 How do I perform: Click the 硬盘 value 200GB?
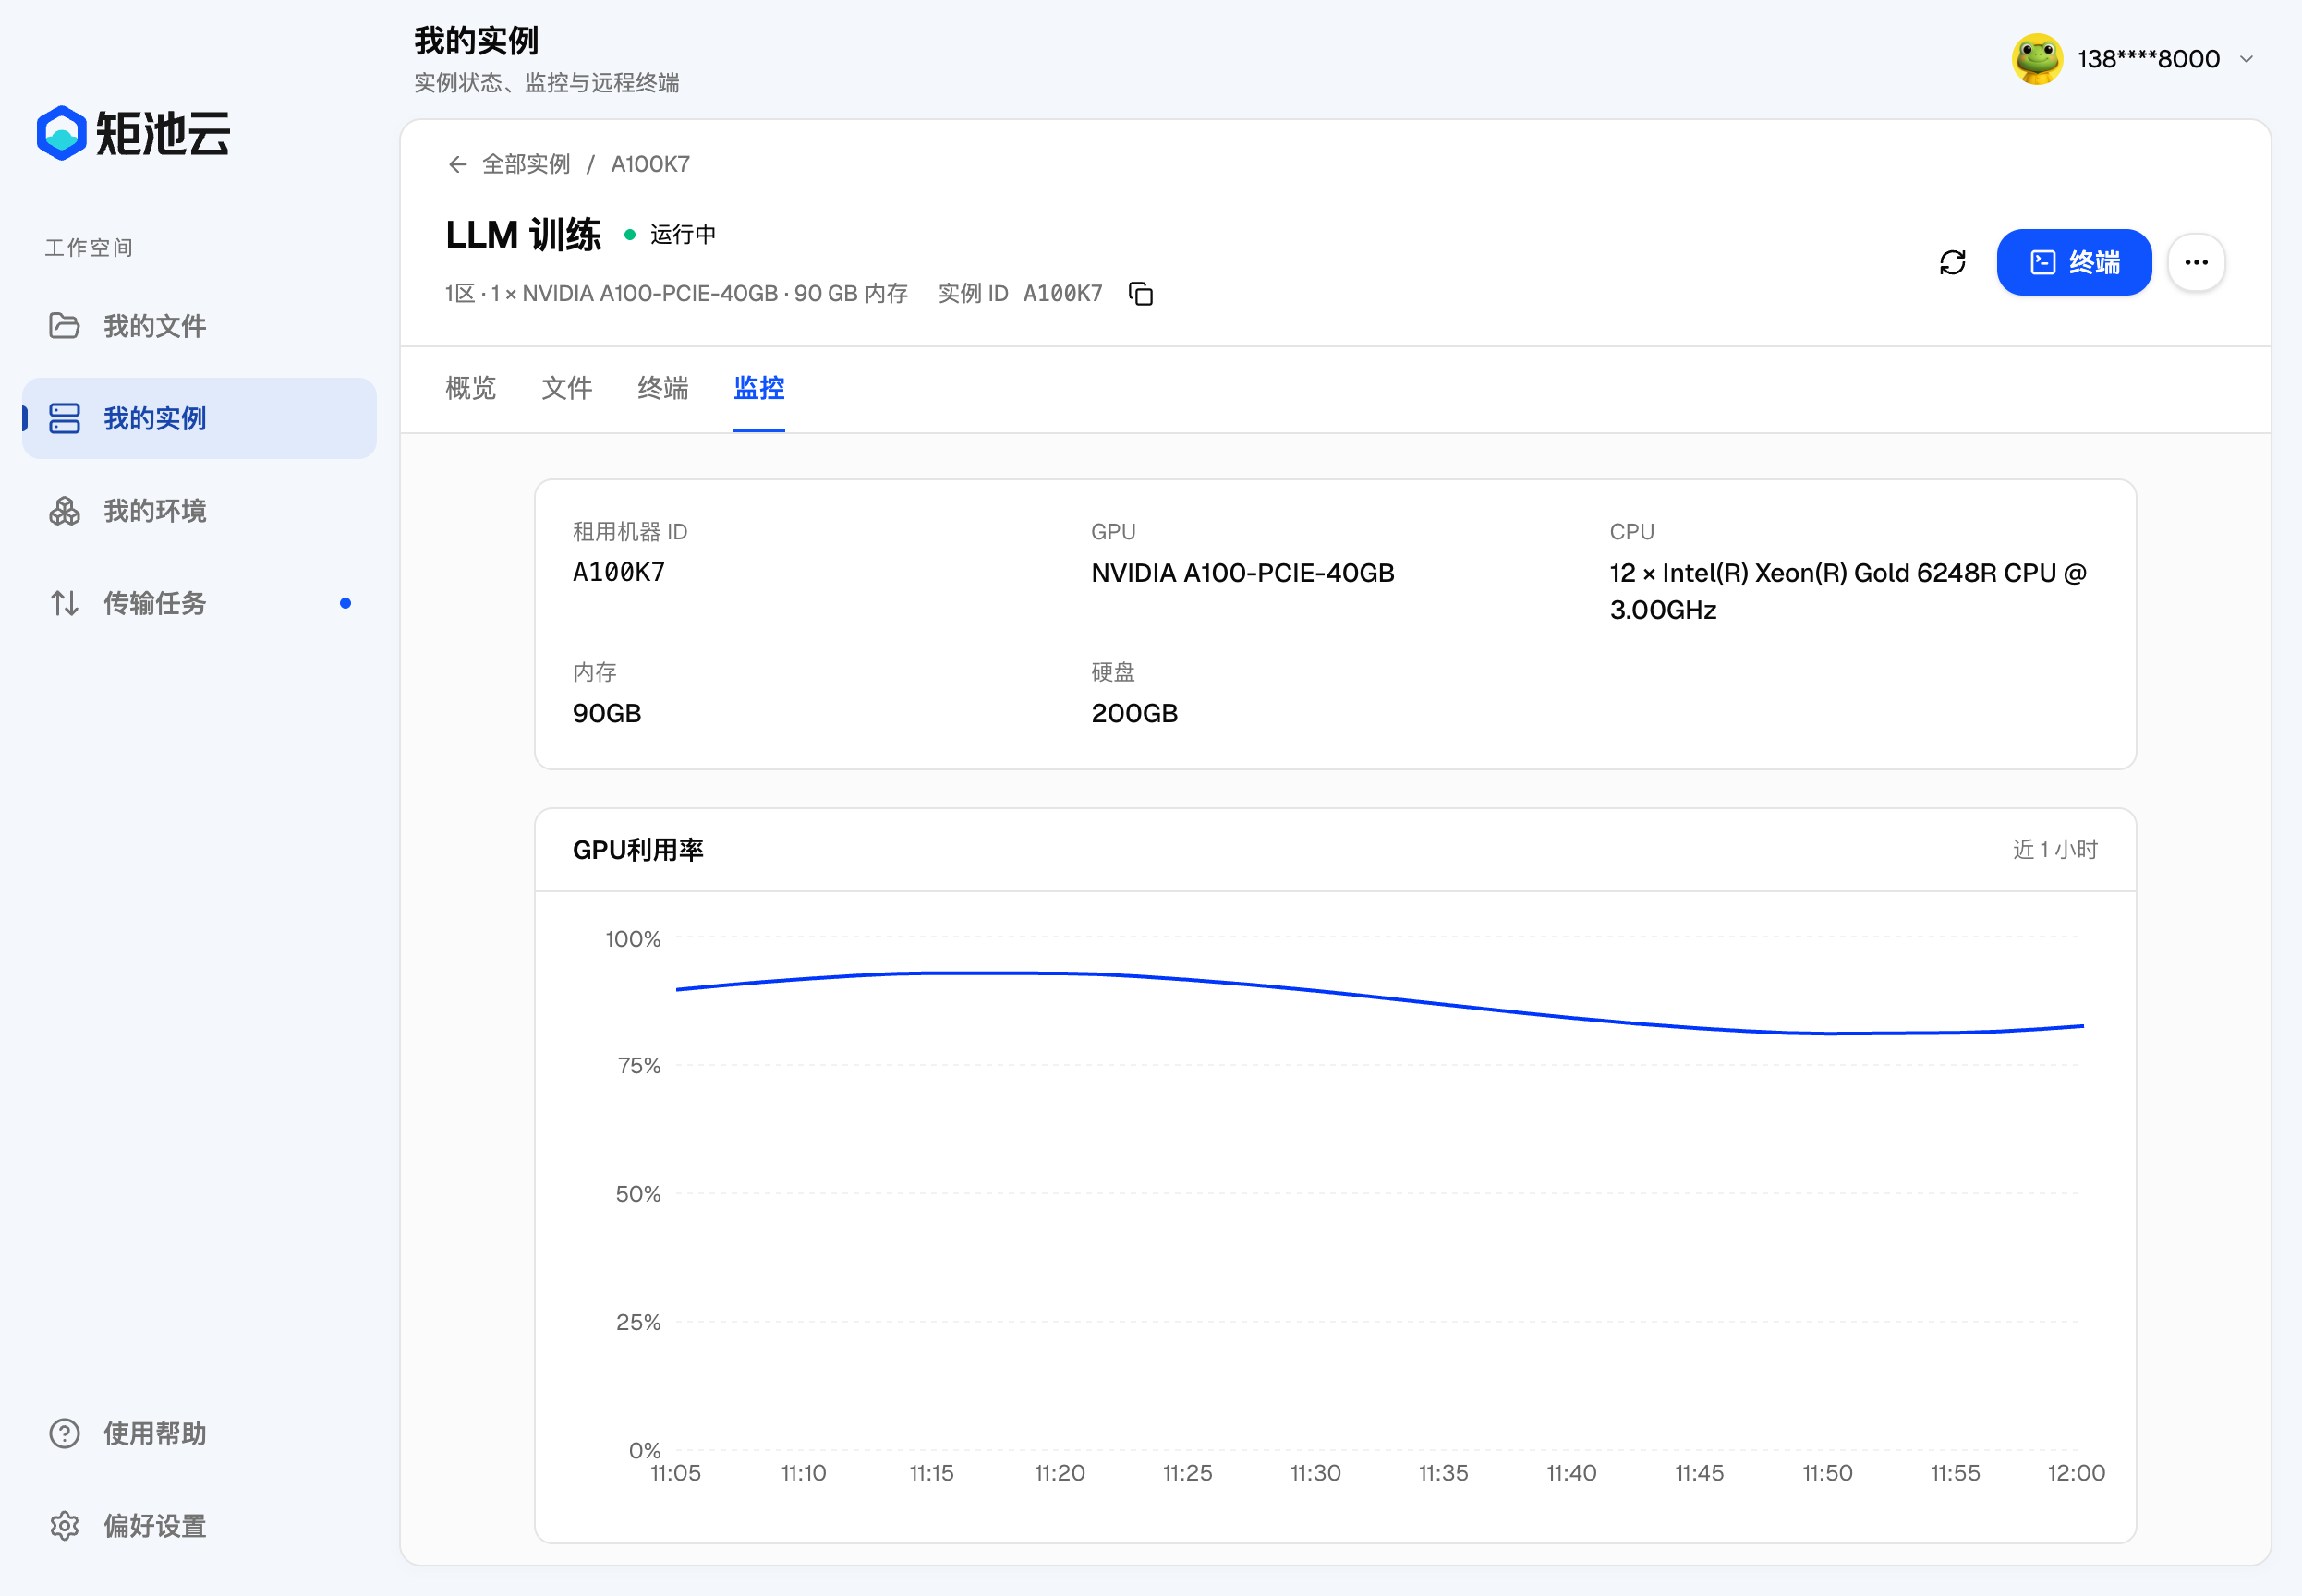point(1134,713)
